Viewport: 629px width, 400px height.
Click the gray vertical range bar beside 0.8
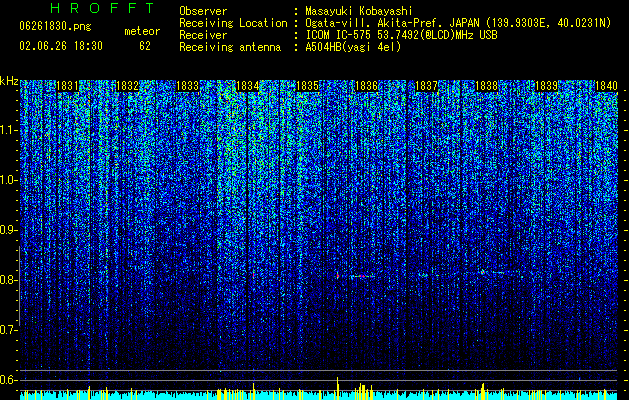tap(19, 286)
